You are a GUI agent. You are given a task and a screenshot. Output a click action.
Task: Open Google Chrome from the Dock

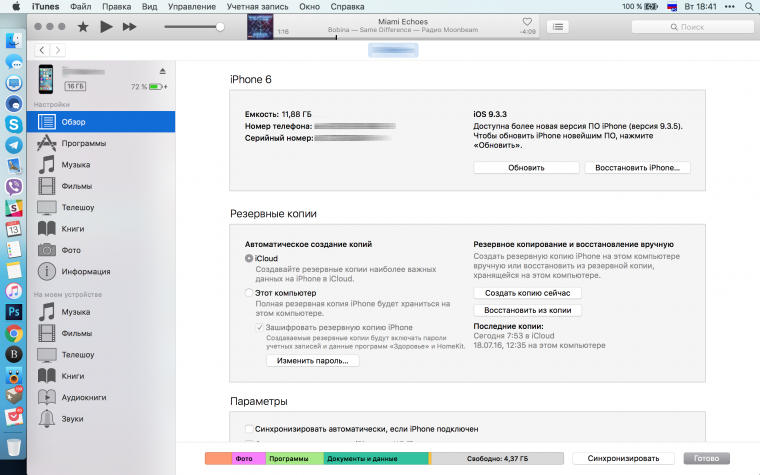coord(14,333)
